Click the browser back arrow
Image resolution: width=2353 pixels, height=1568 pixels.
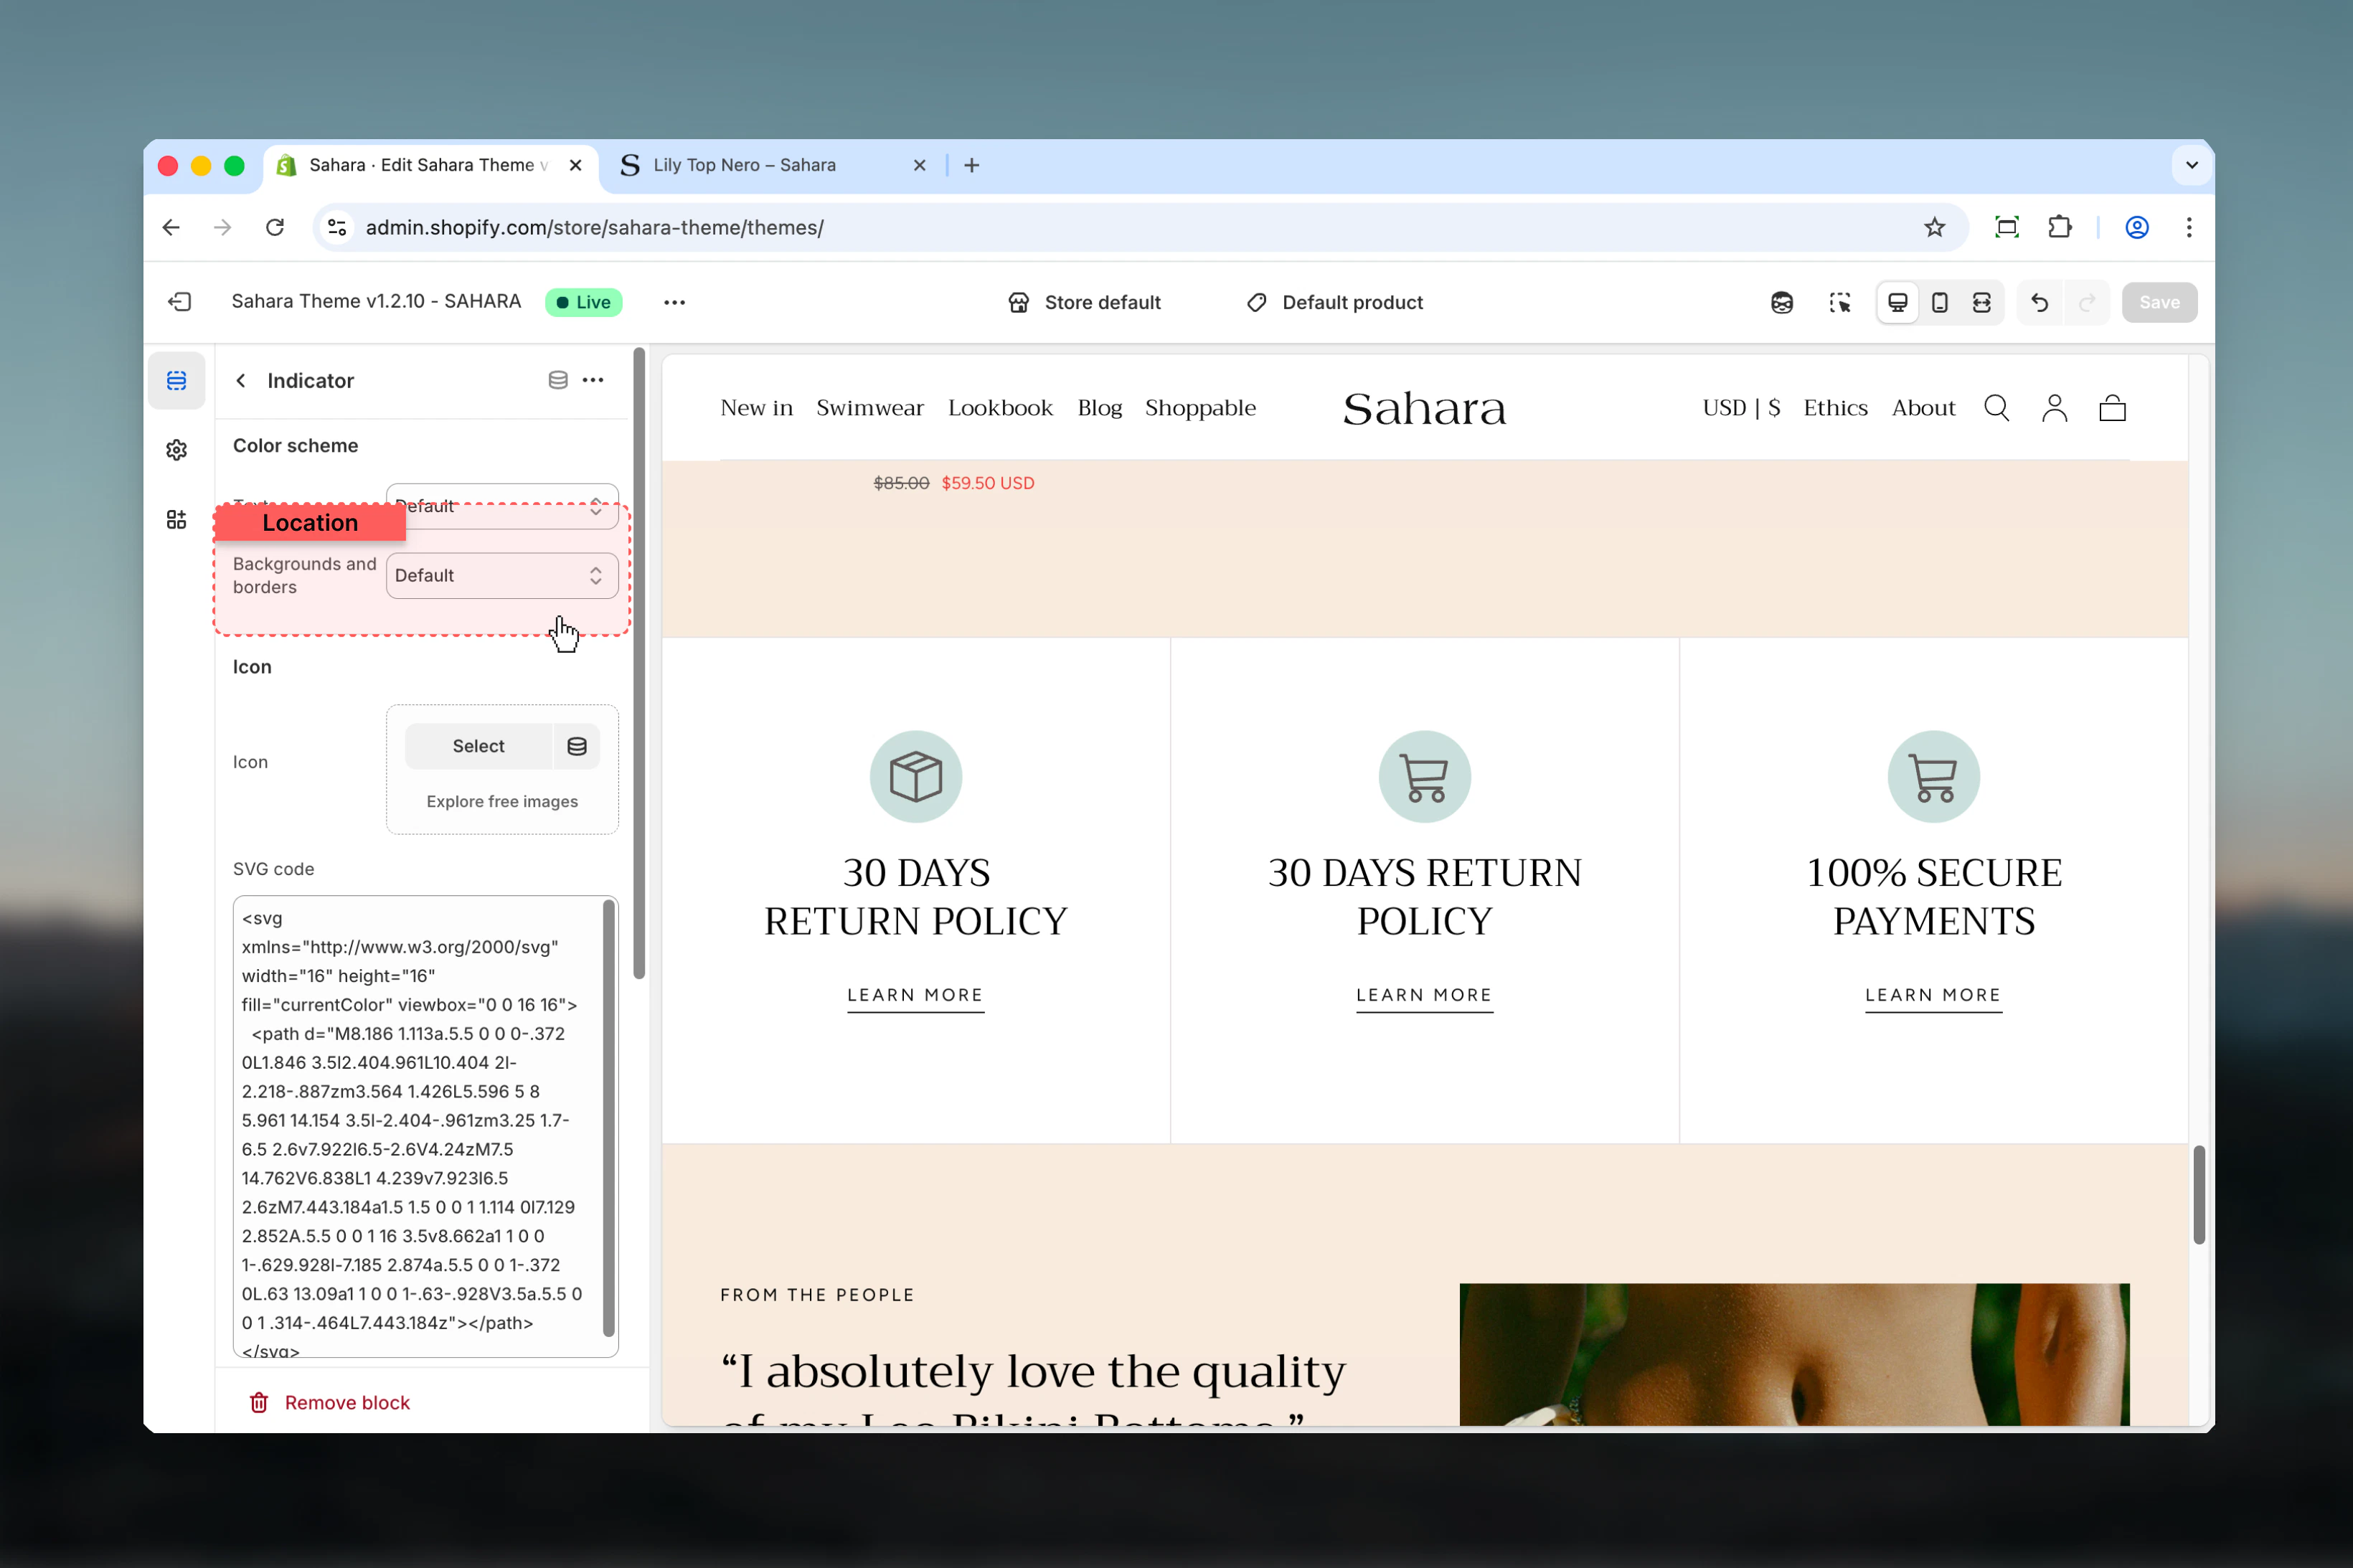click(x=171, y=227)
